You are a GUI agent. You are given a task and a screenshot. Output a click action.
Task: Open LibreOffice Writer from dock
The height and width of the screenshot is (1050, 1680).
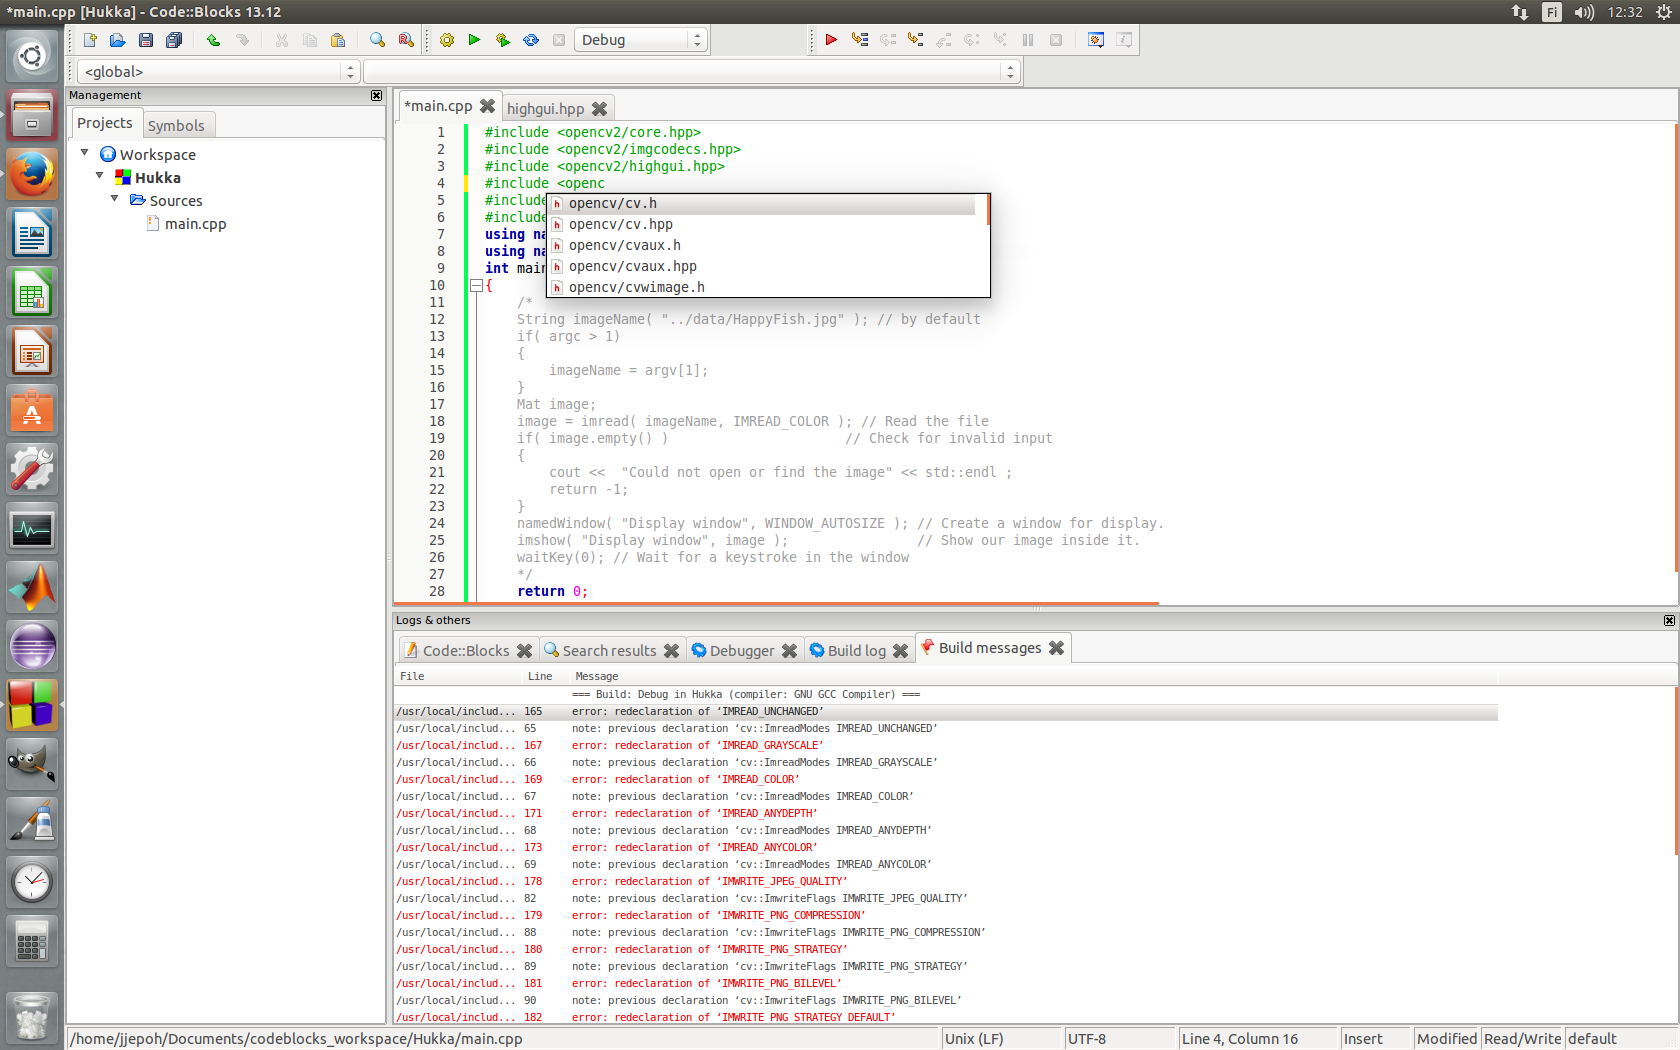coord(32,234)
